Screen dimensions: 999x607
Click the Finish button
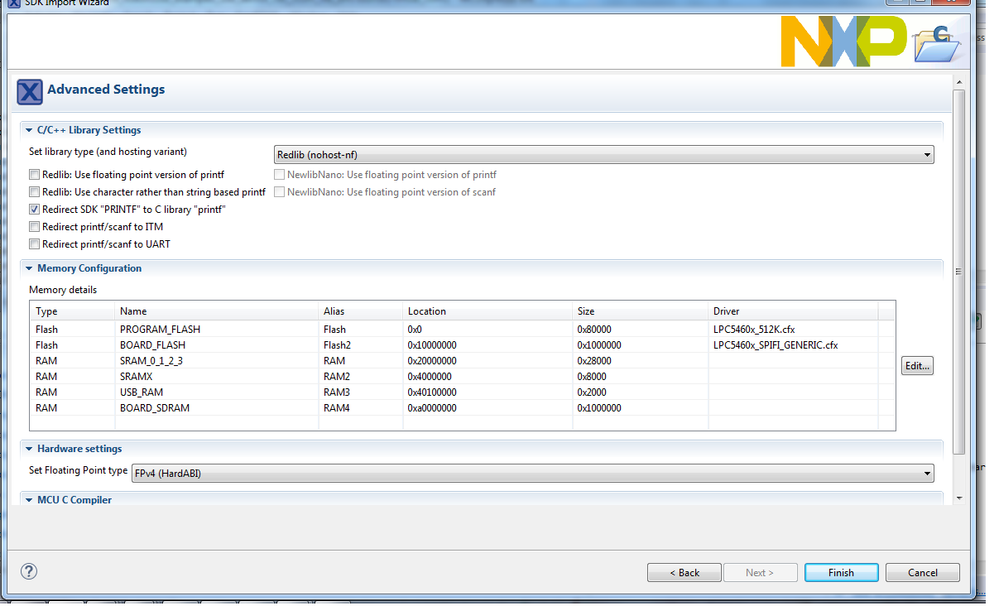point(841,573)
